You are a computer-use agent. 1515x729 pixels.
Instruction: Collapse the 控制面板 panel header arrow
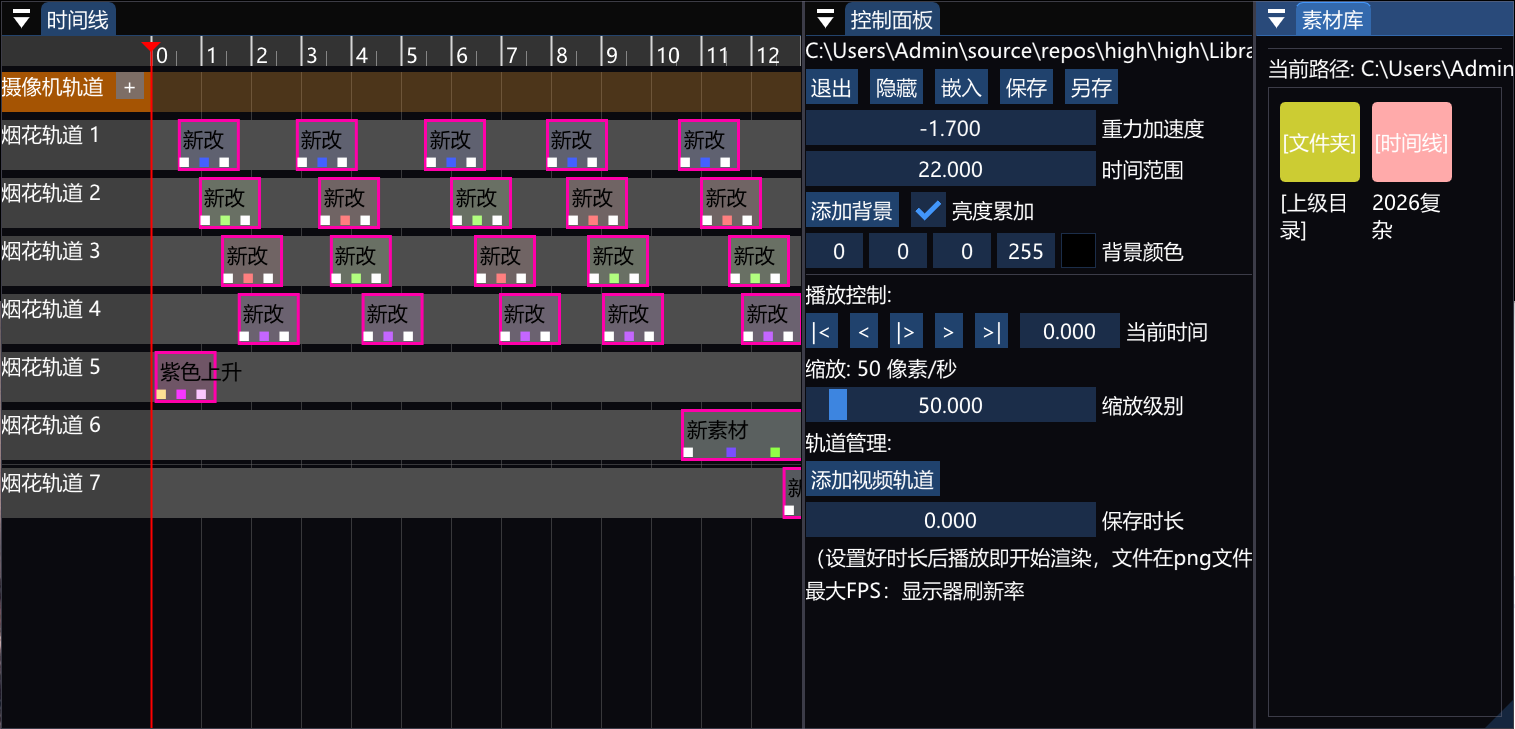(x=824, y=18)
